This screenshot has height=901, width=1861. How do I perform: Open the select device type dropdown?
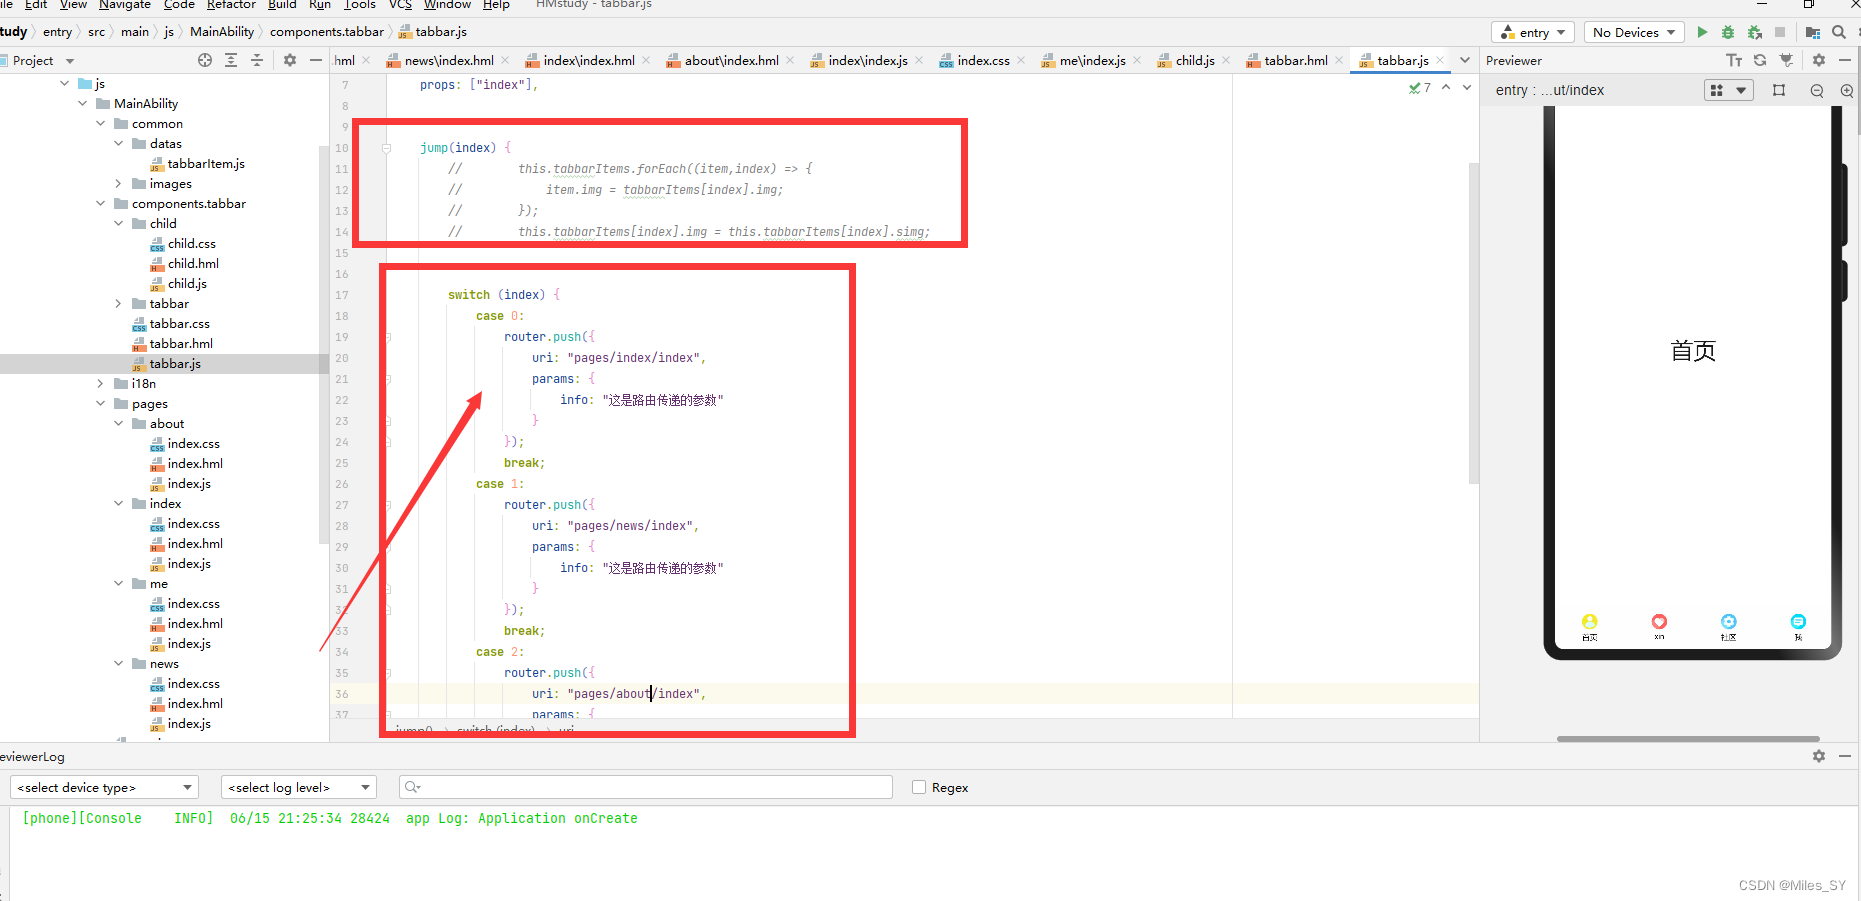point(104,787)
